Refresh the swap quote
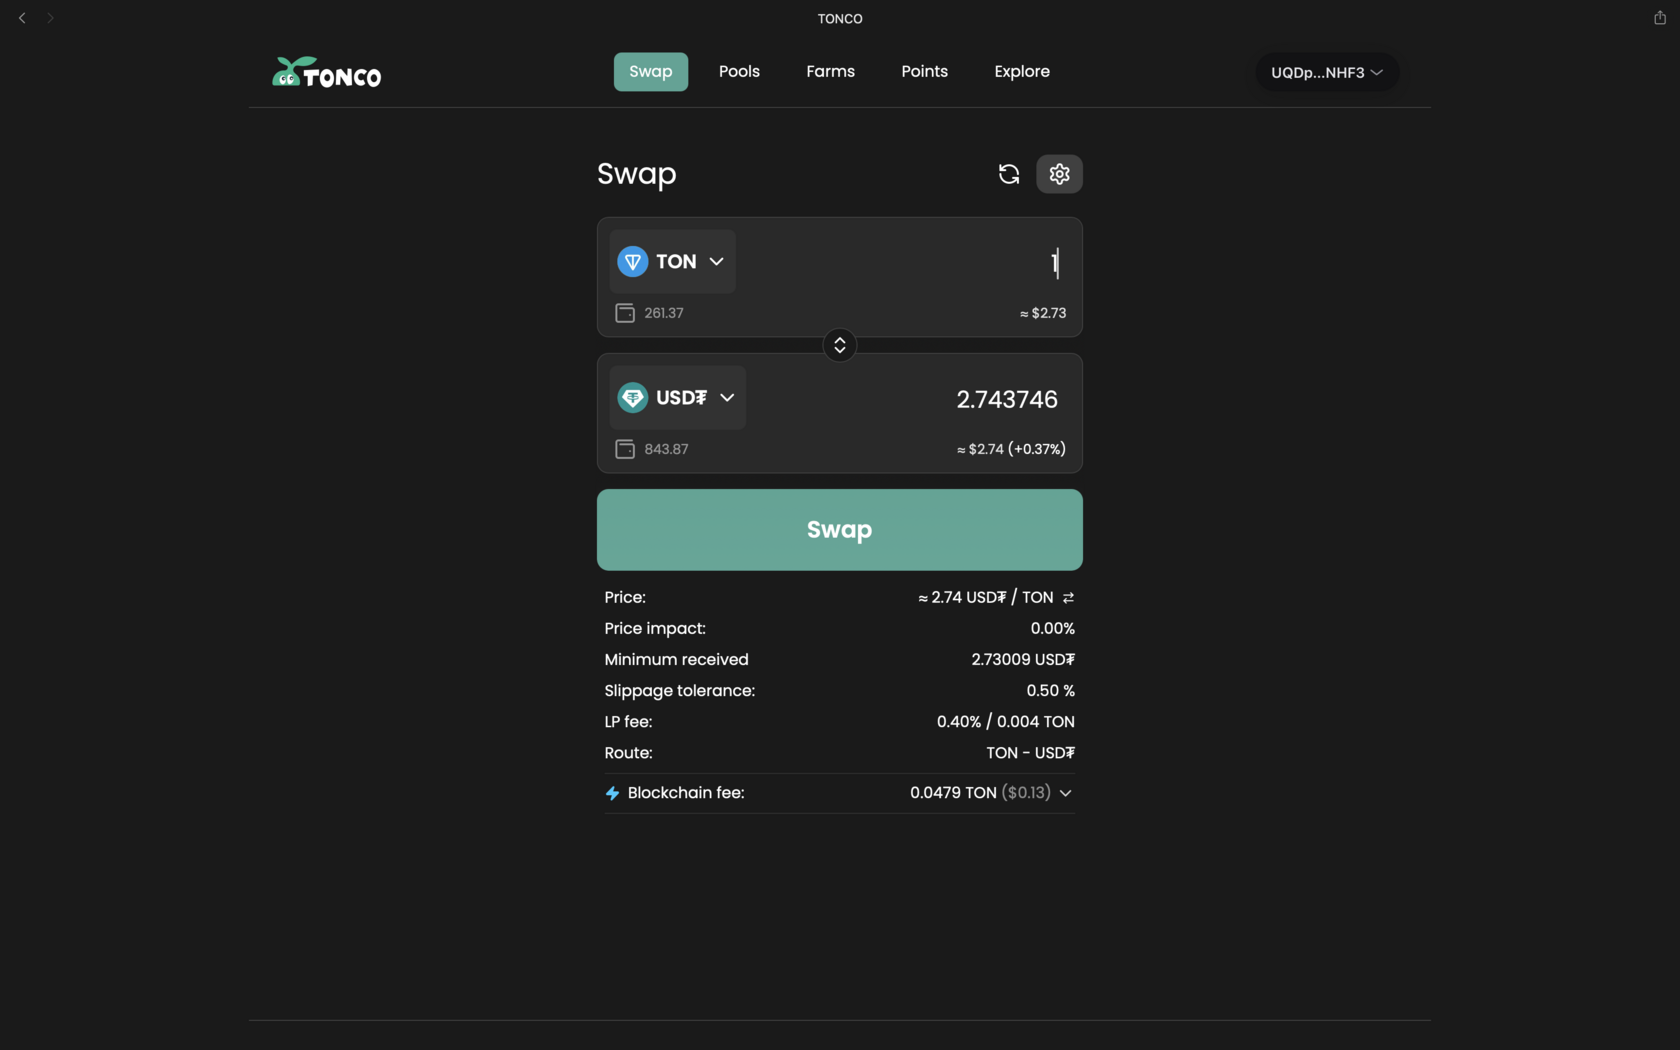Screen dimensions: 1680x1050 point(1009,174)
